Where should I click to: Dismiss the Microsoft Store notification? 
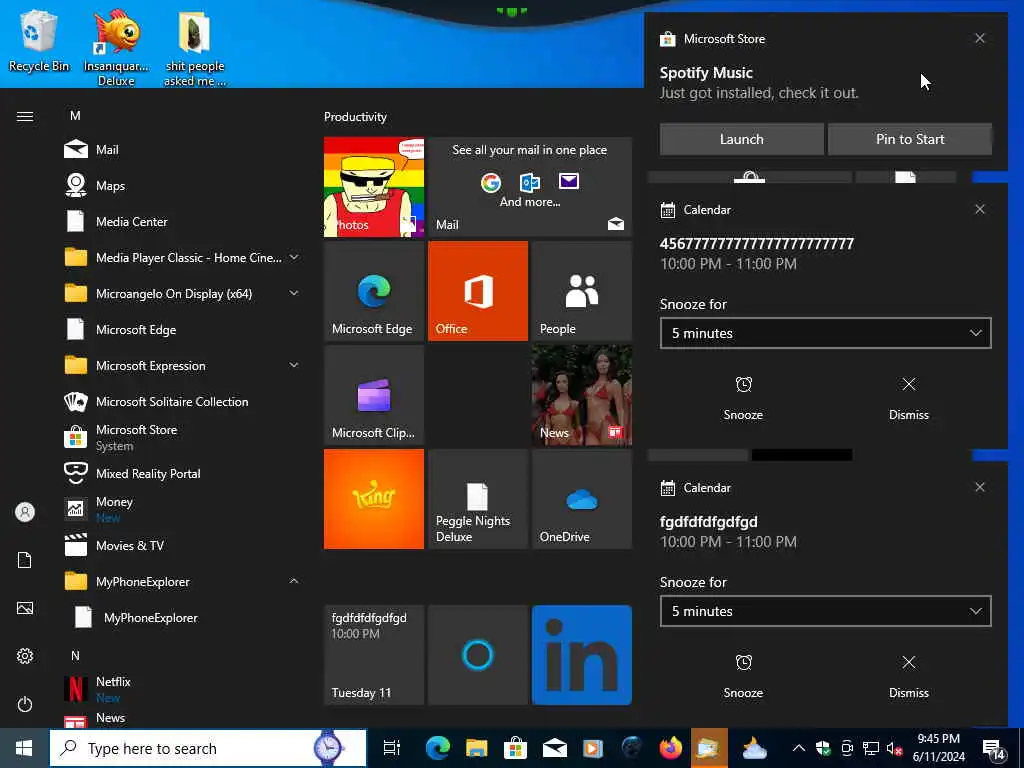[980, 39]
